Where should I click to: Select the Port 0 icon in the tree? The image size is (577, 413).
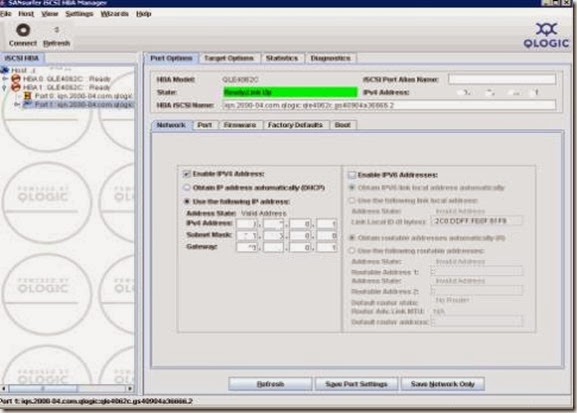(x=27, y=96)
